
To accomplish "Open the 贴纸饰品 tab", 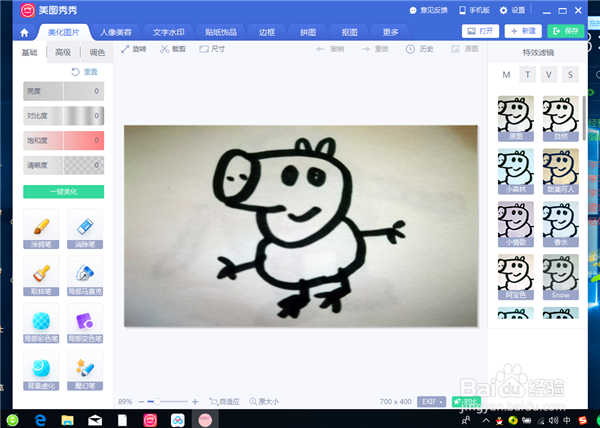I will [x=221, y=33].
